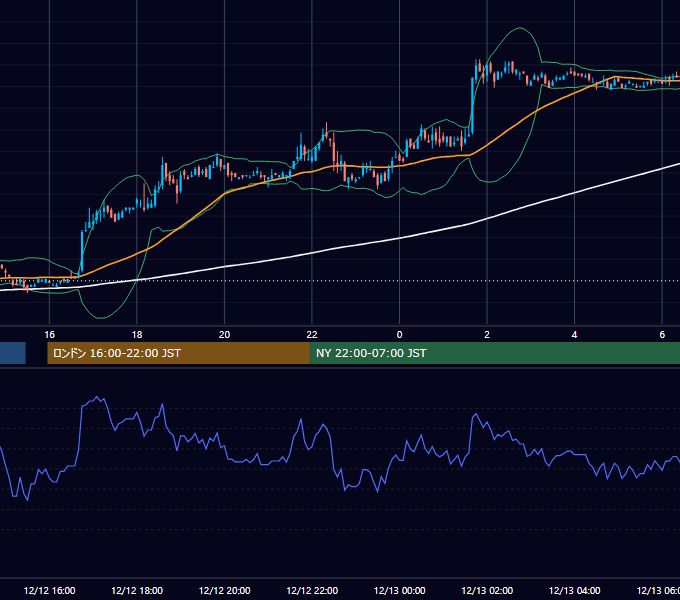Click the hour label 2 on the upper time axis
Image resolution: width=680 pixels, height=600 pixels.
click(x=487, y=335)
